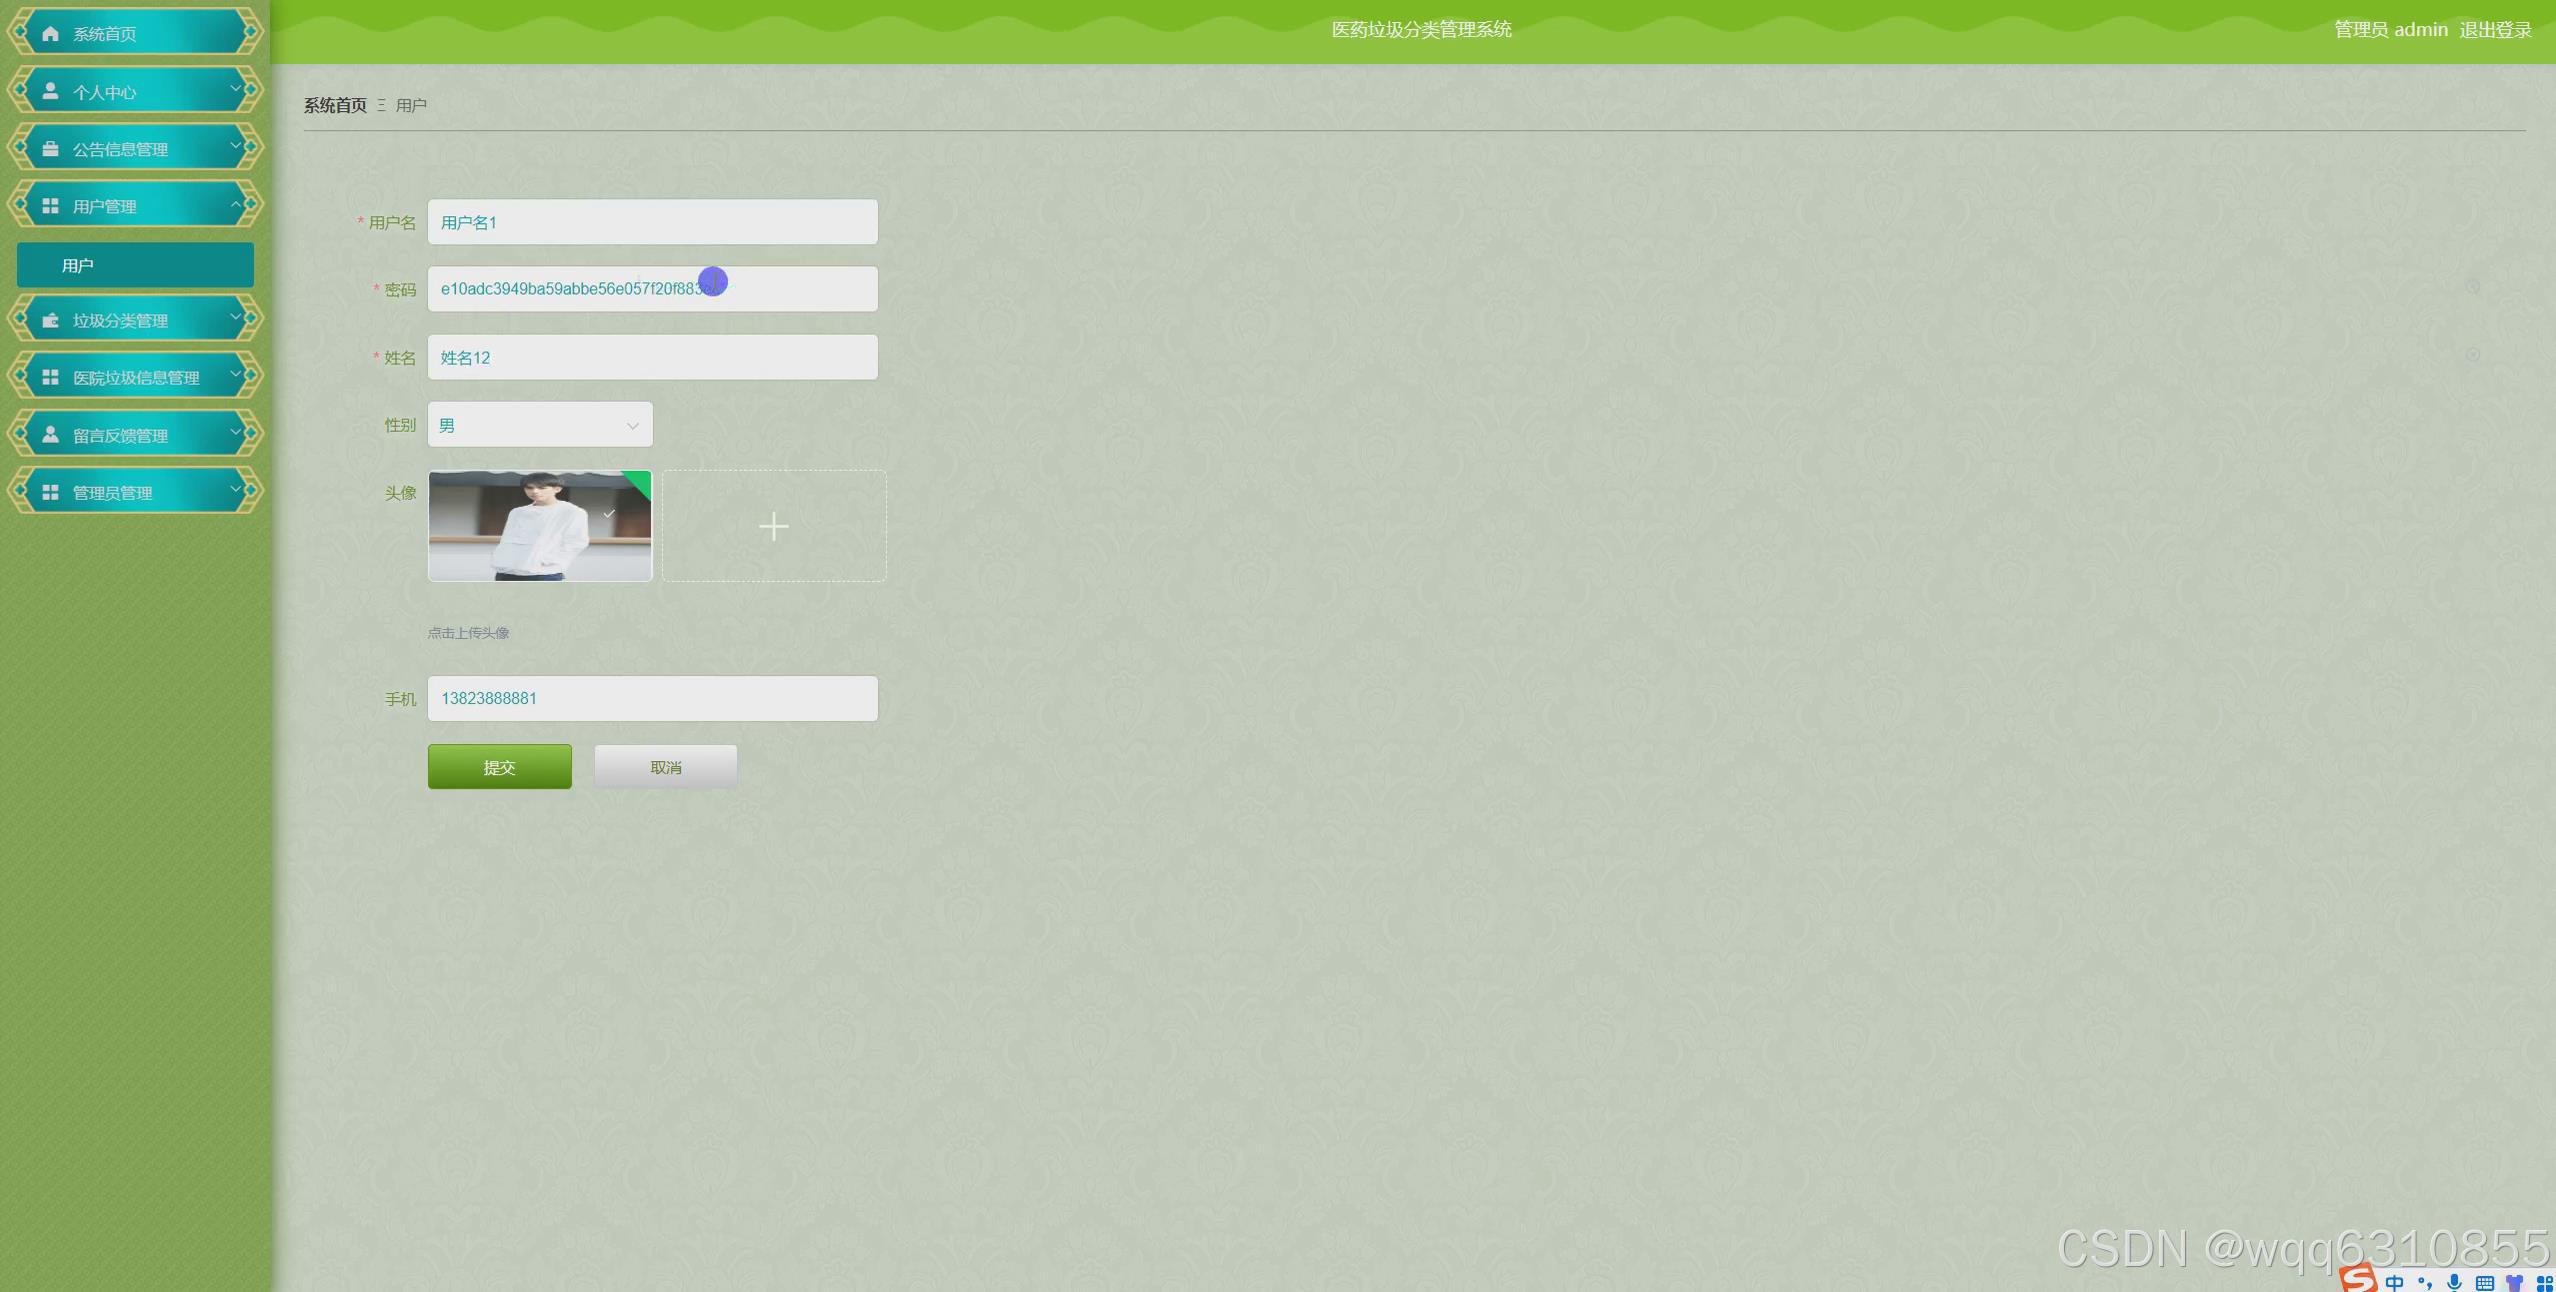Click the skin shirt icon in input toolbar
This screenshot has width=2556, height=1292.
point(2514,1283)
